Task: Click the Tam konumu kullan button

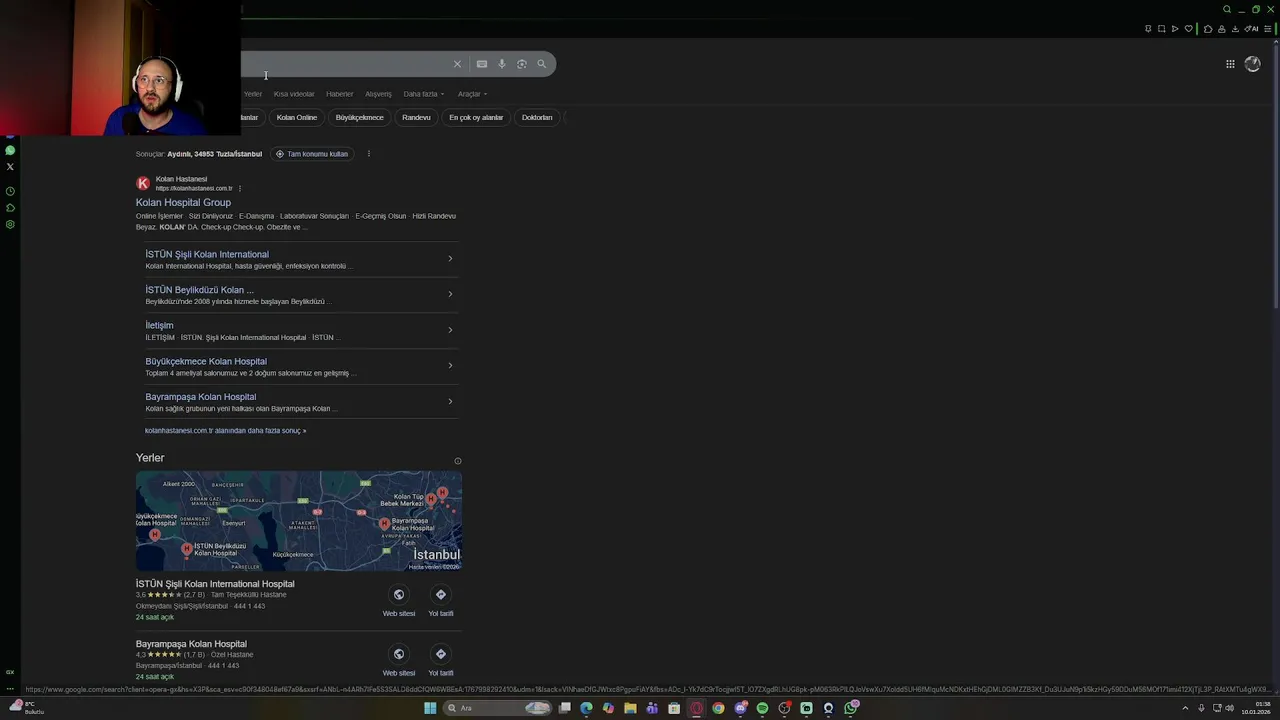Action: pos(312,154)
